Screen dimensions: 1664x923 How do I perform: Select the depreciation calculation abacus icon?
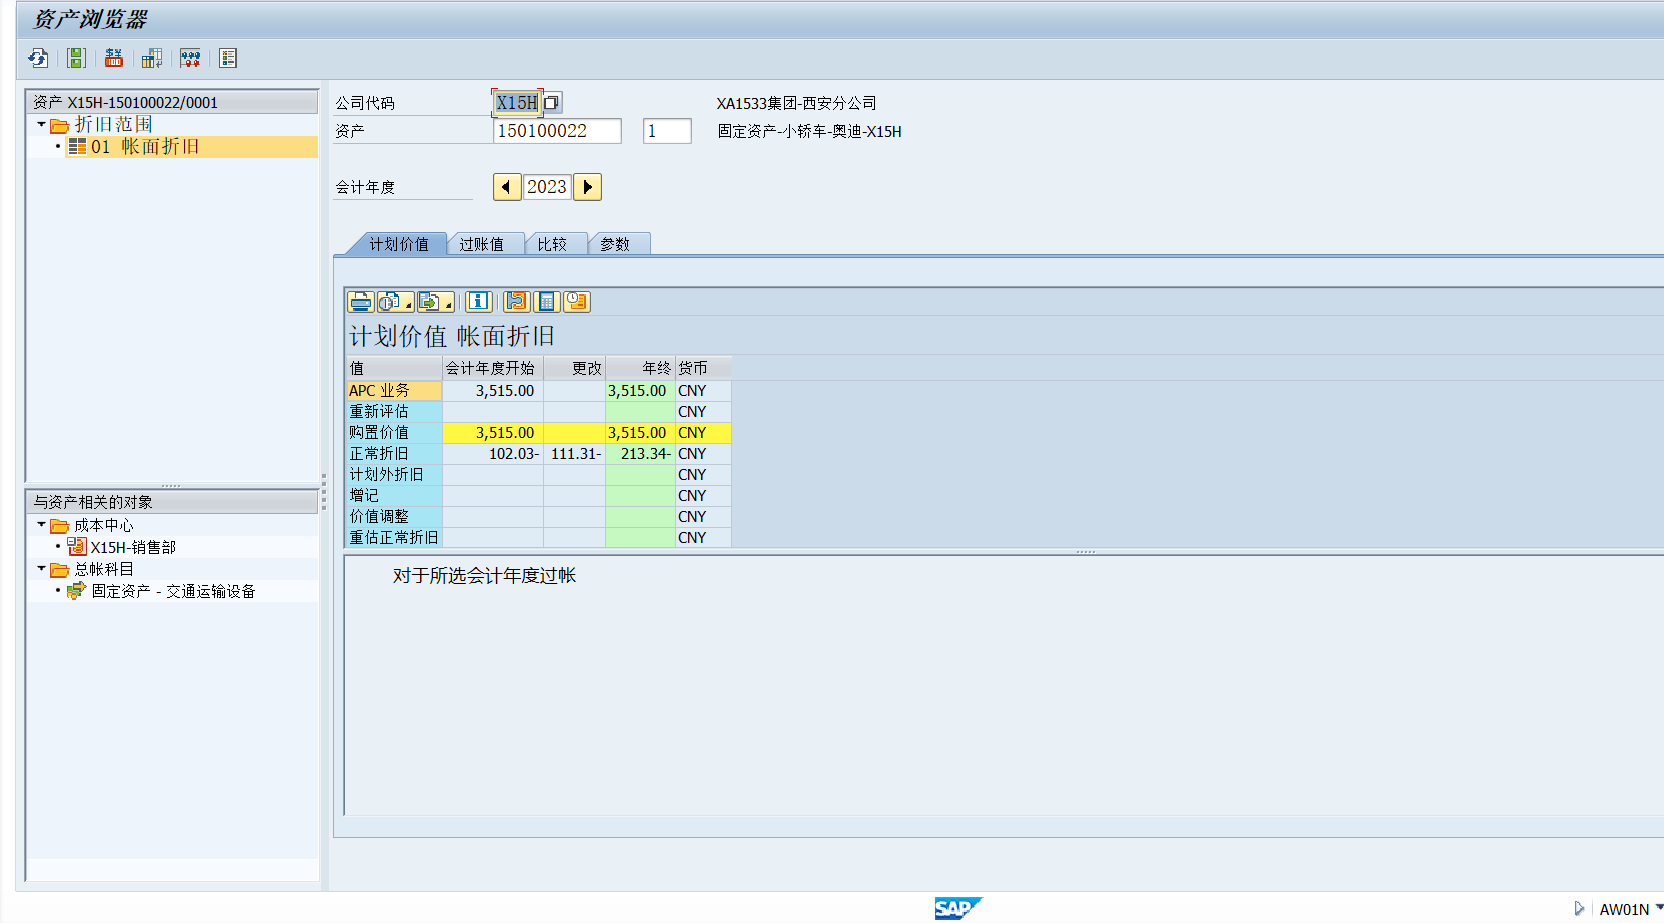(x=190, y=58)
